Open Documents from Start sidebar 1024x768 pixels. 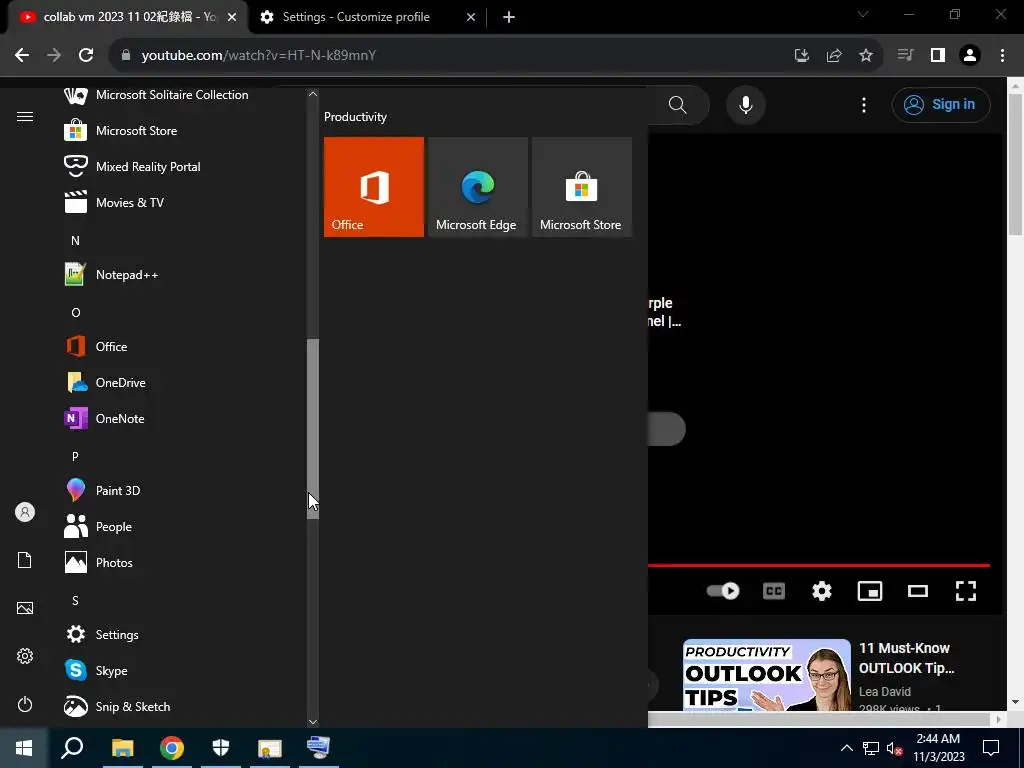point(25,560)
